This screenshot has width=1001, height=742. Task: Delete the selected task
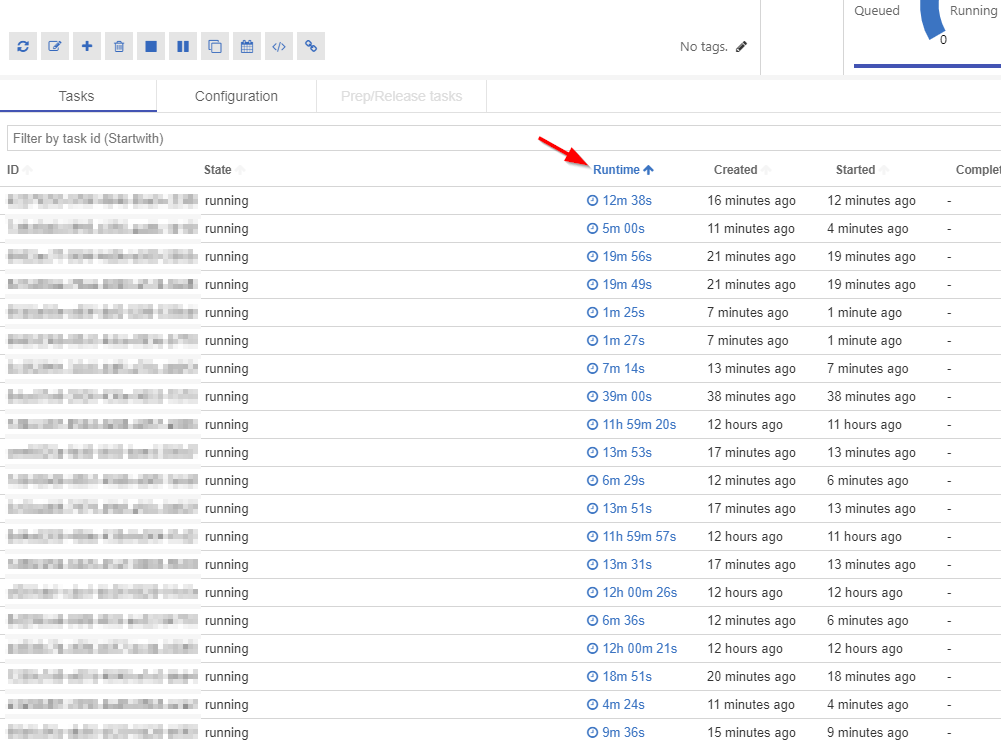click(x=118, y=46)
